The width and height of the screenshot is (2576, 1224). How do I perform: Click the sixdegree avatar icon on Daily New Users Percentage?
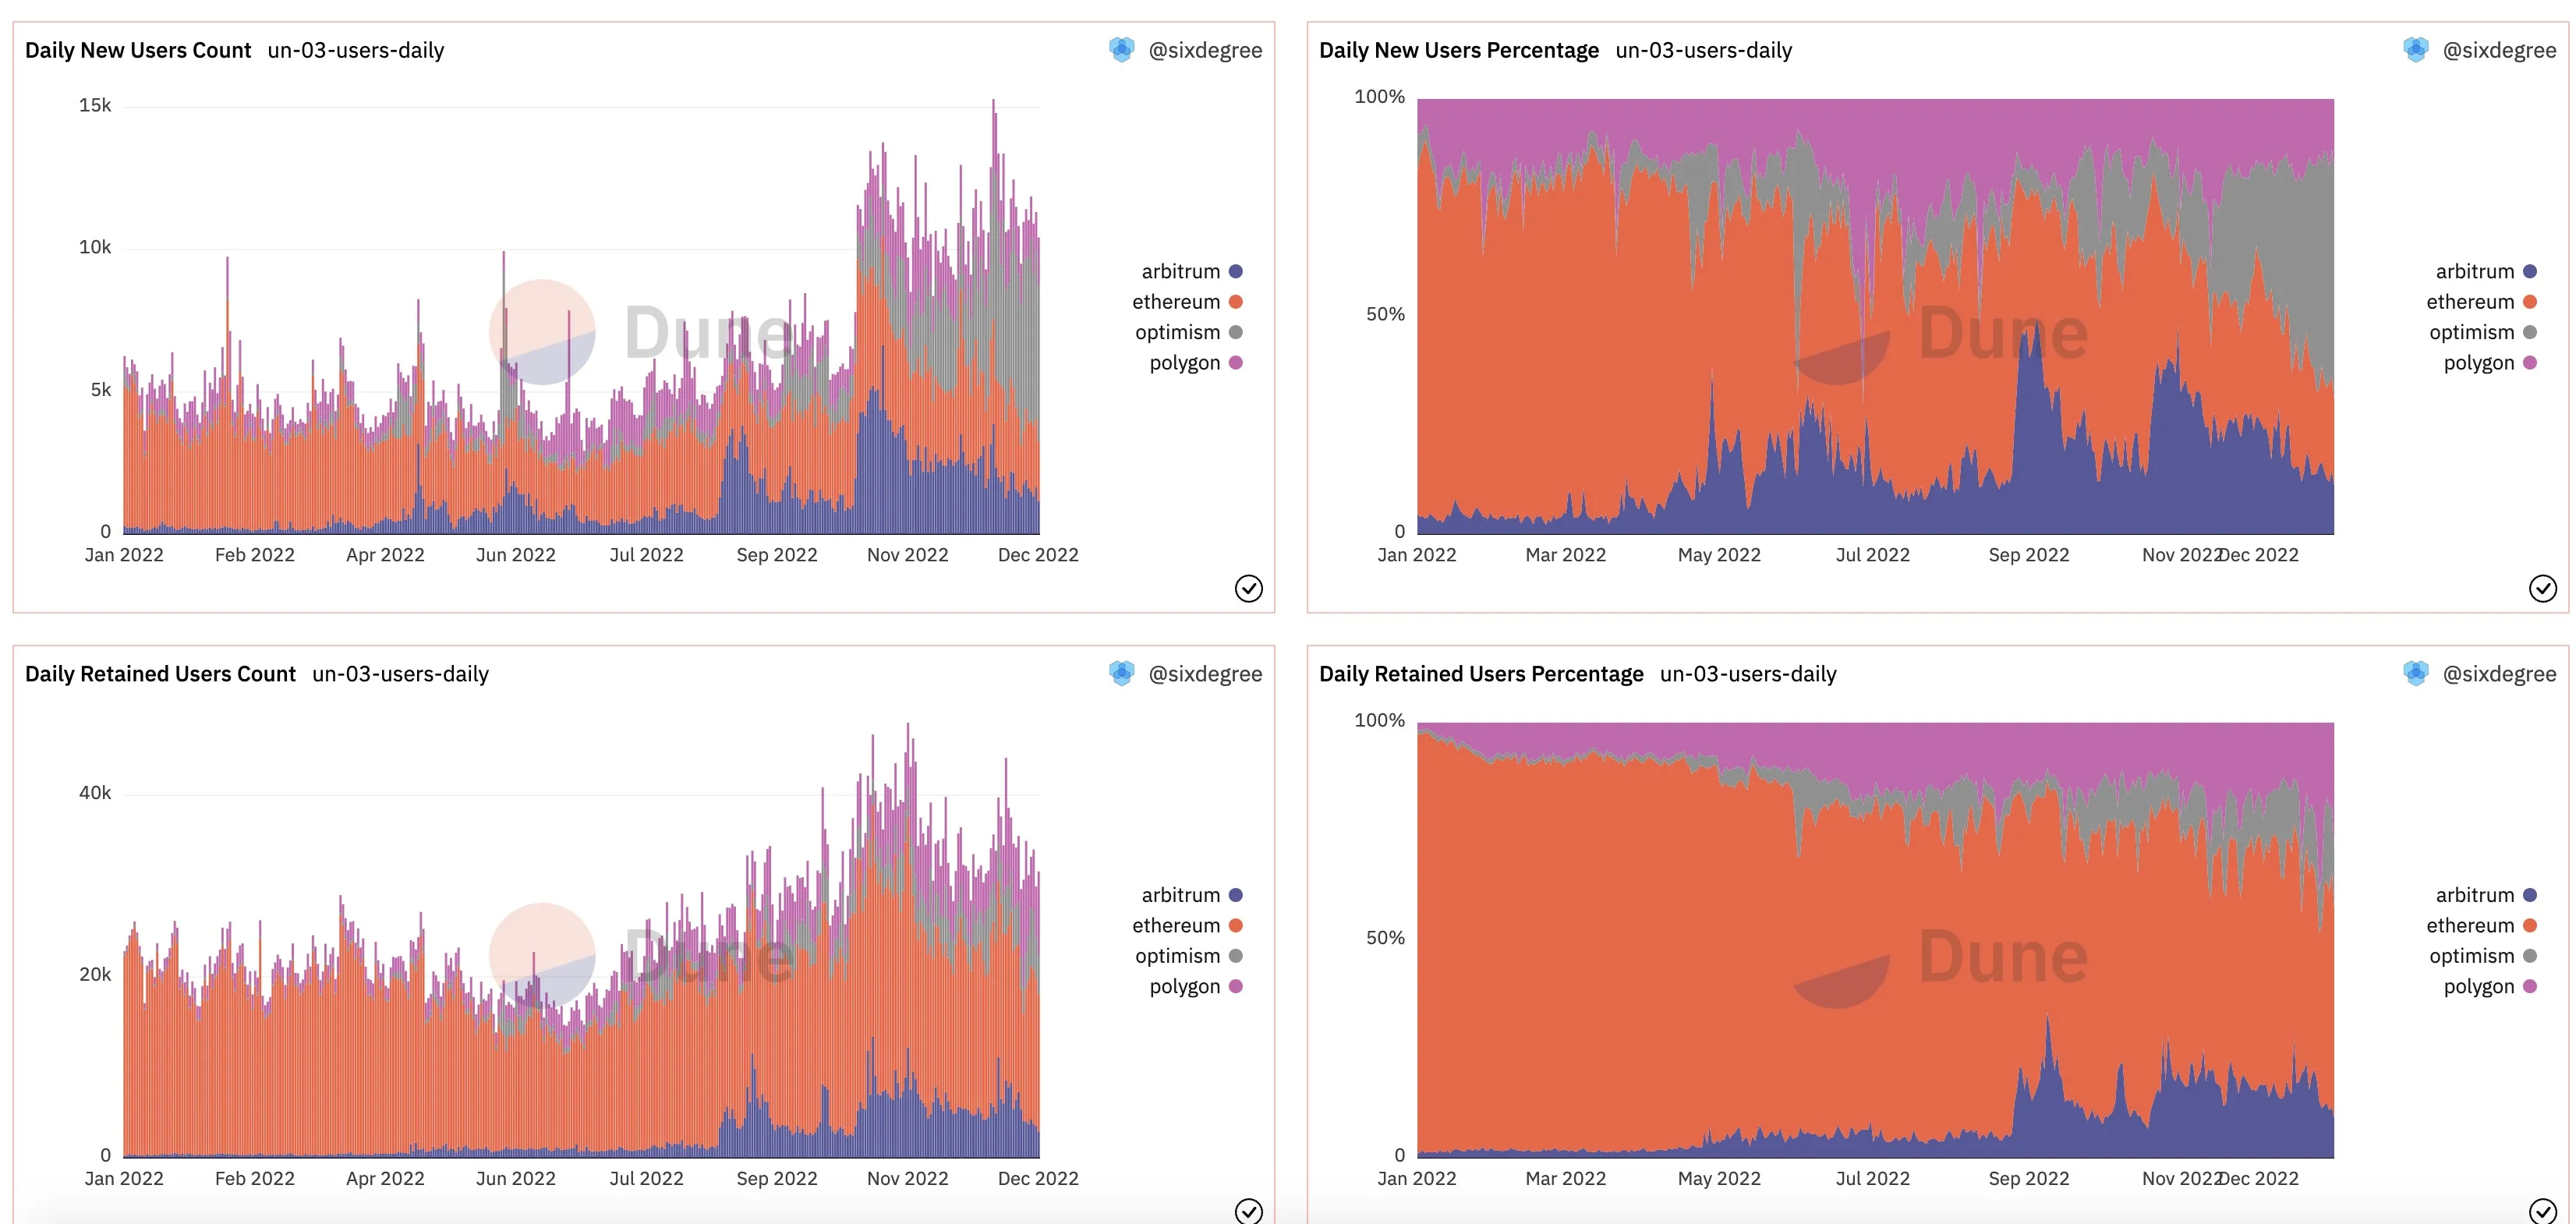[2416, 50]
